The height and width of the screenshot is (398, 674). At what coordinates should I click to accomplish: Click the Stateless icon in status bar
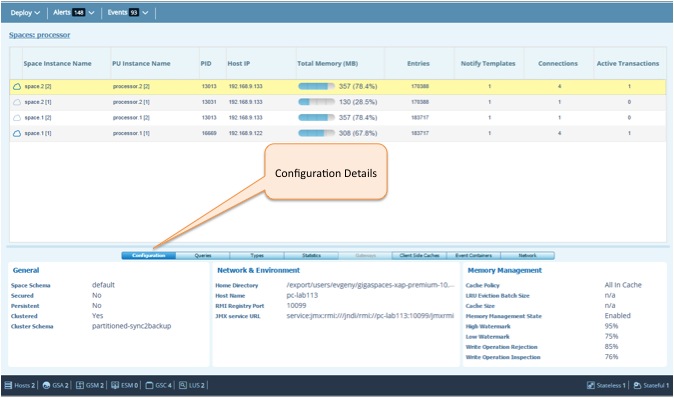coord(591,385)
